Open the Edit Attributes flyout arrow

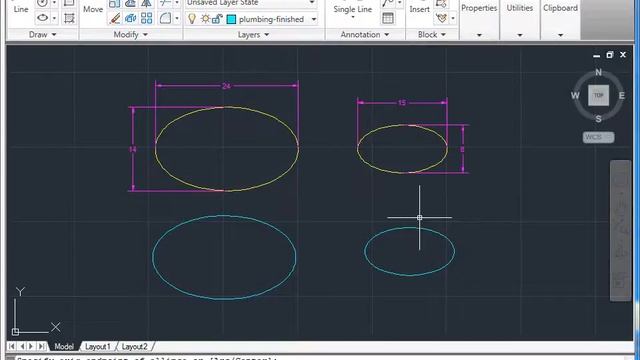(x=453, y=18)
